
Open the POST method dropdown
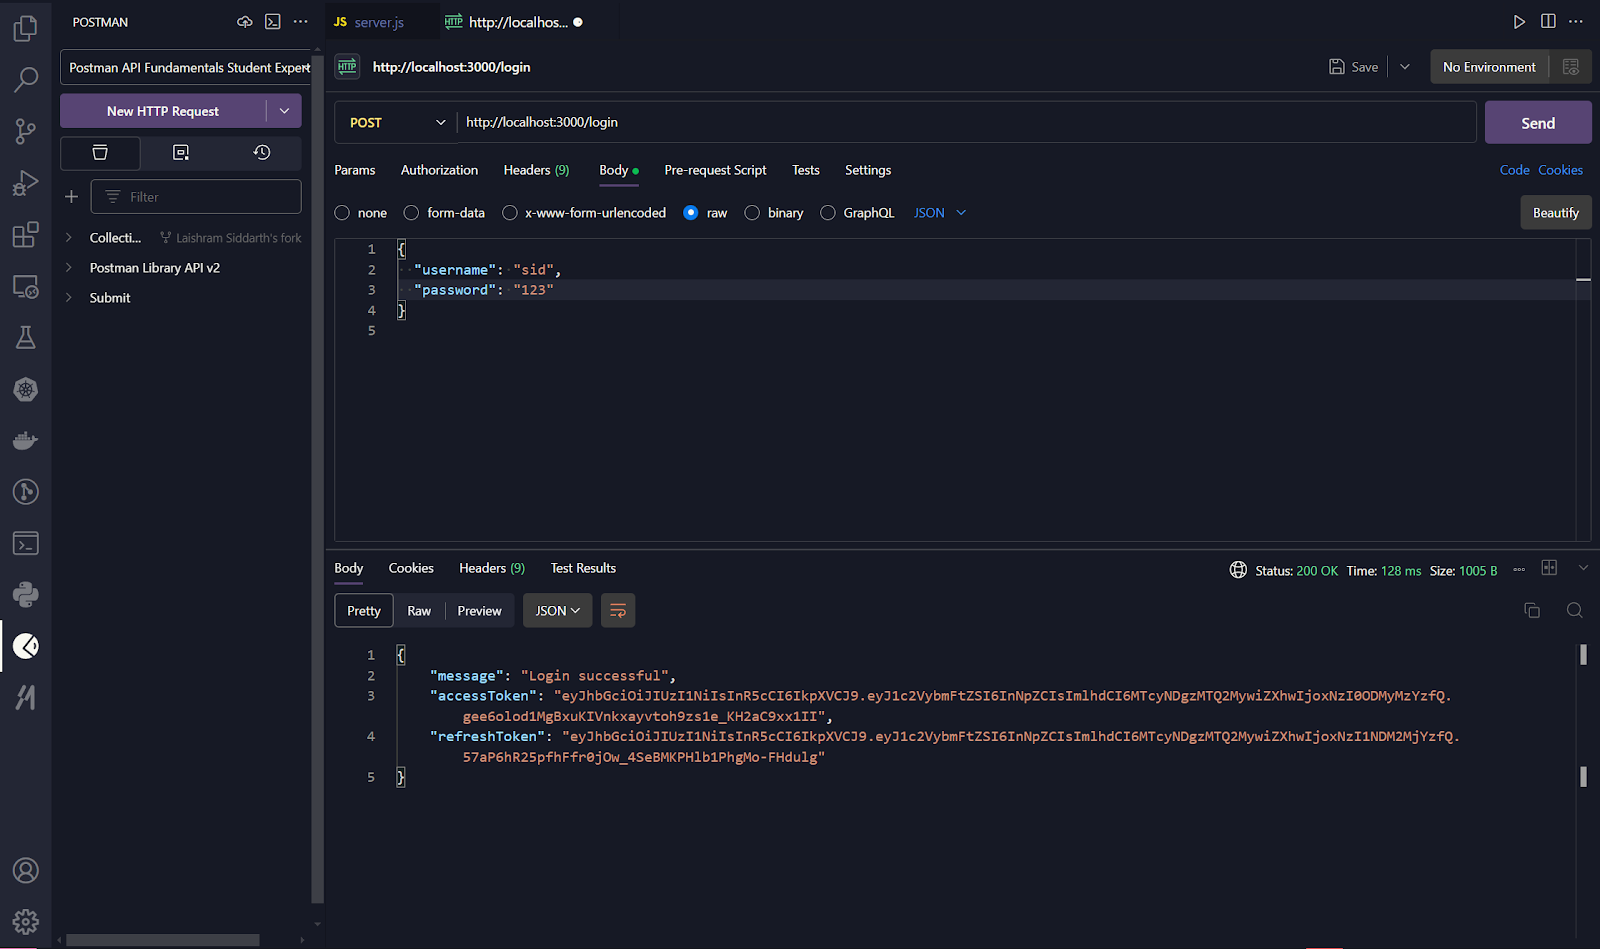point(394,121)
